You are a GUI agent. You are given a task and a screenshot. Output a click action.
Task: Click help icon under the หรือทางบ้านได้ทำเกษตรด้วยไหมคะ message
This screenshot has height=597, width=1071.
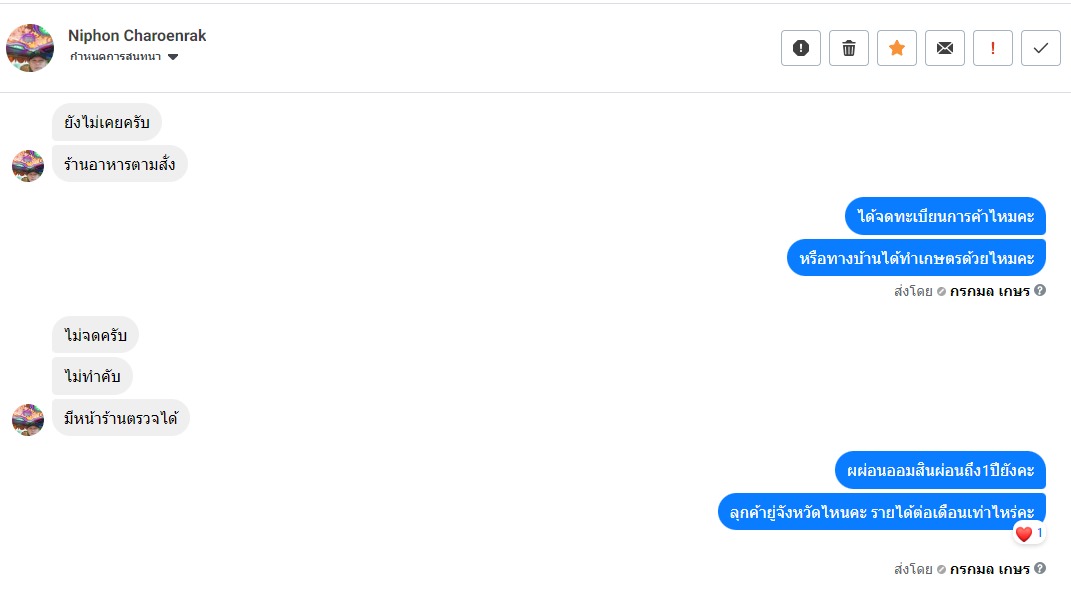click(1040, 291)
